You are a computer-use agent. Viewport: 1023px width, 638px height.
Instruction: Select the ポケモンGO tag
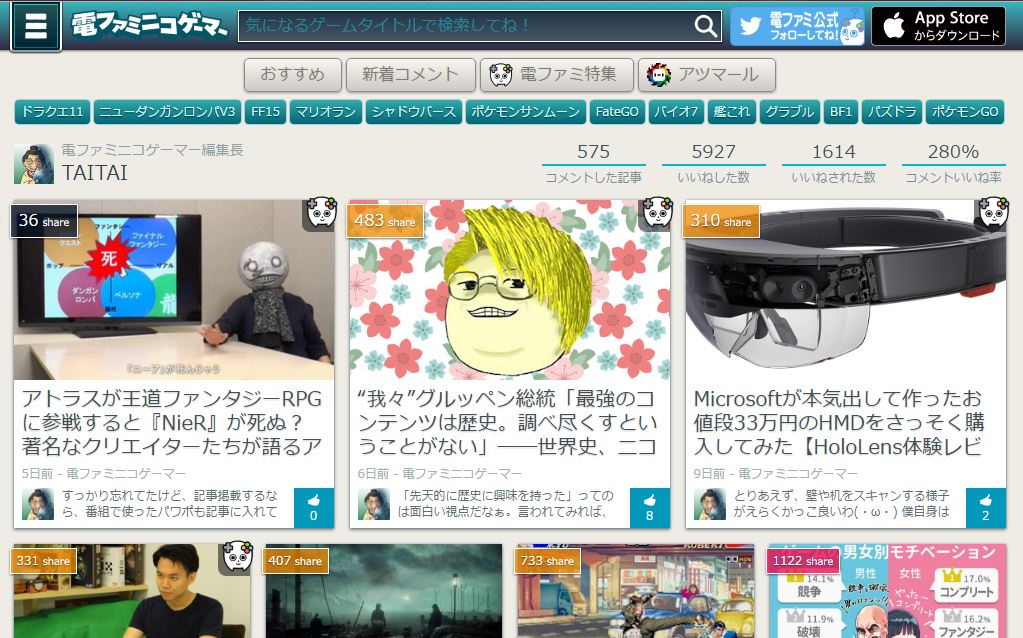coord(964,112)
